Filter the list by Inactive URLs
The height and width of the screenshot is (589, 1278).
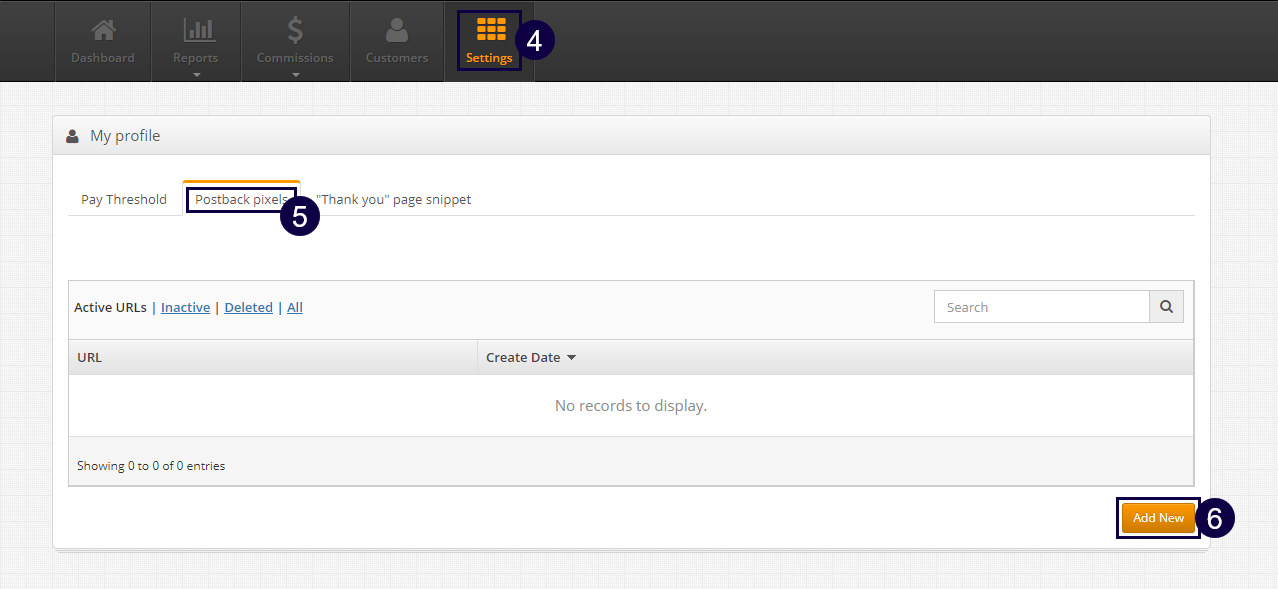tap(185, 307)
